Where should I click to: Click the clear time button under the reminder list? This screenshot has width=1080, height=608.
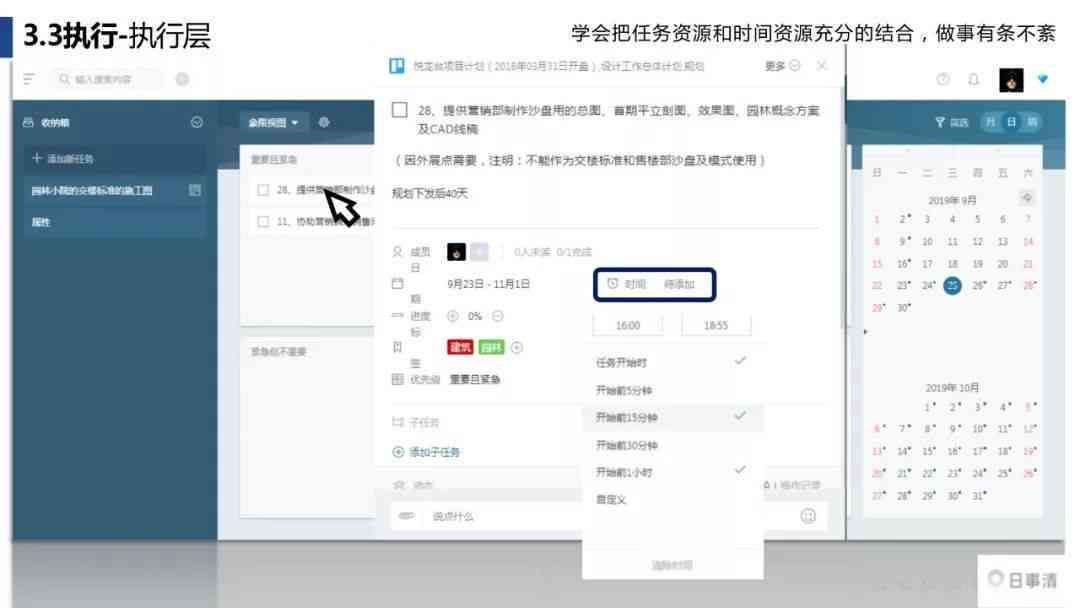[672, 565]
